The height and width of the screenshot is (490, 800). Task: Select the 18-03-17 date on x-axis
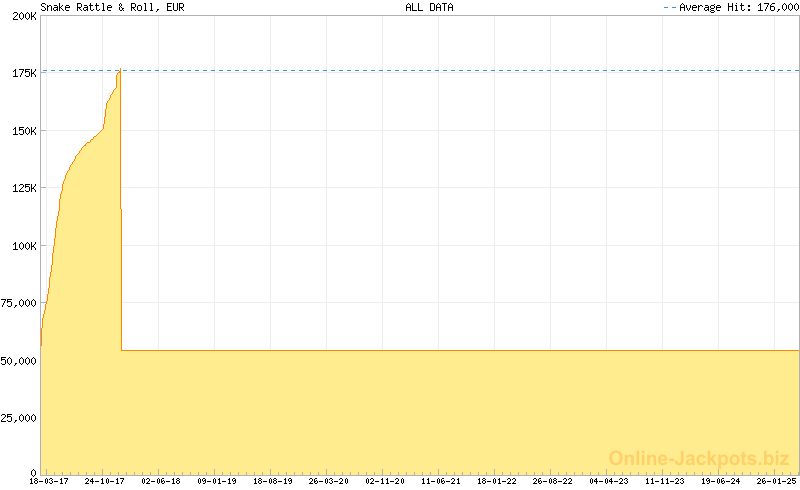[48, 481]
